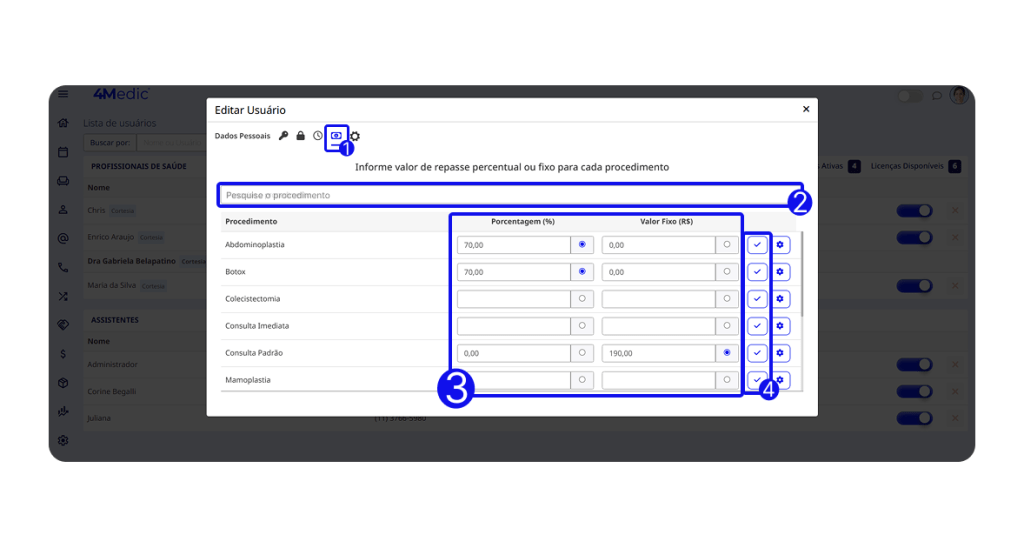
Task: Confirm the Consulta Imediata row check button
Action: coord(757,326)
